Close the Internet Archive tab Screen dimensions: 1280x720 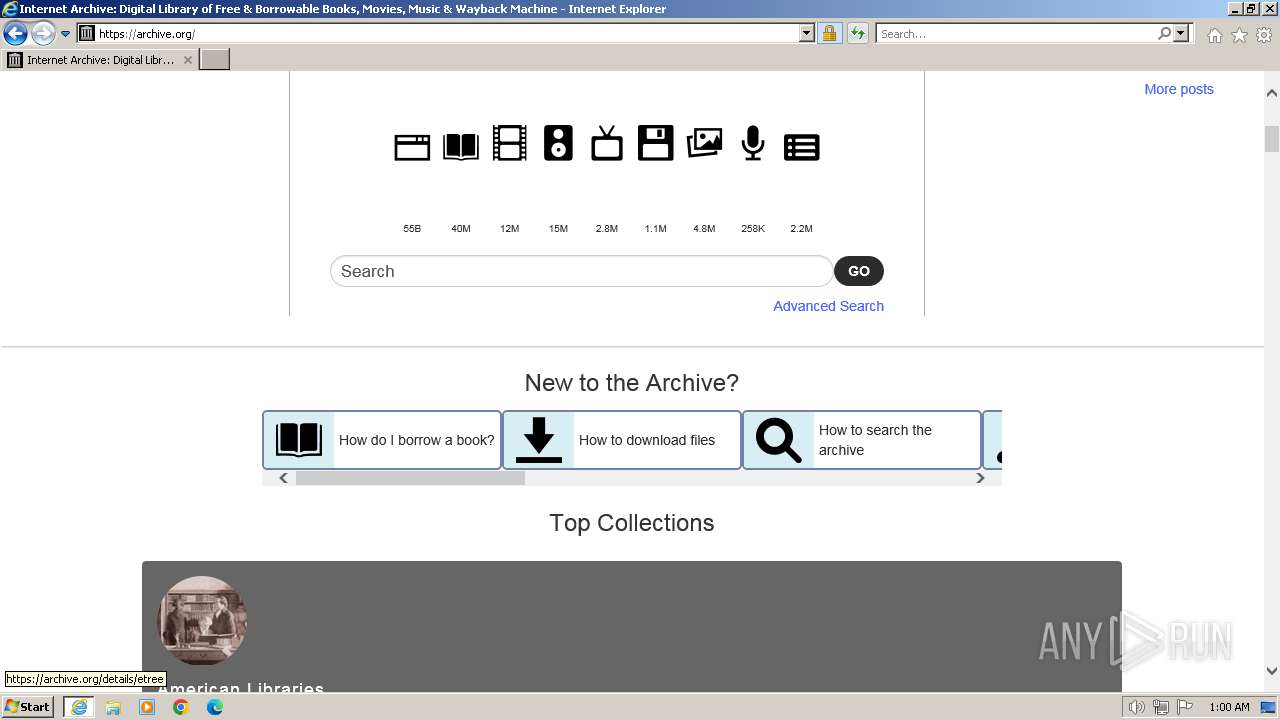pyautogui.click(x=187, y=60)
